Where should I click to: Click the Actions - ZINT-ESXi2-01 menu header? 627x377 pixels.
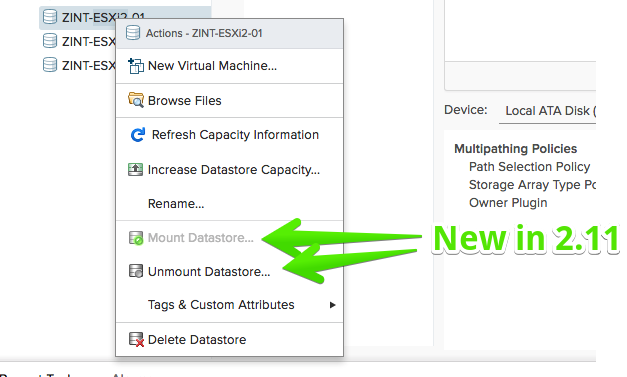point(230,34)
